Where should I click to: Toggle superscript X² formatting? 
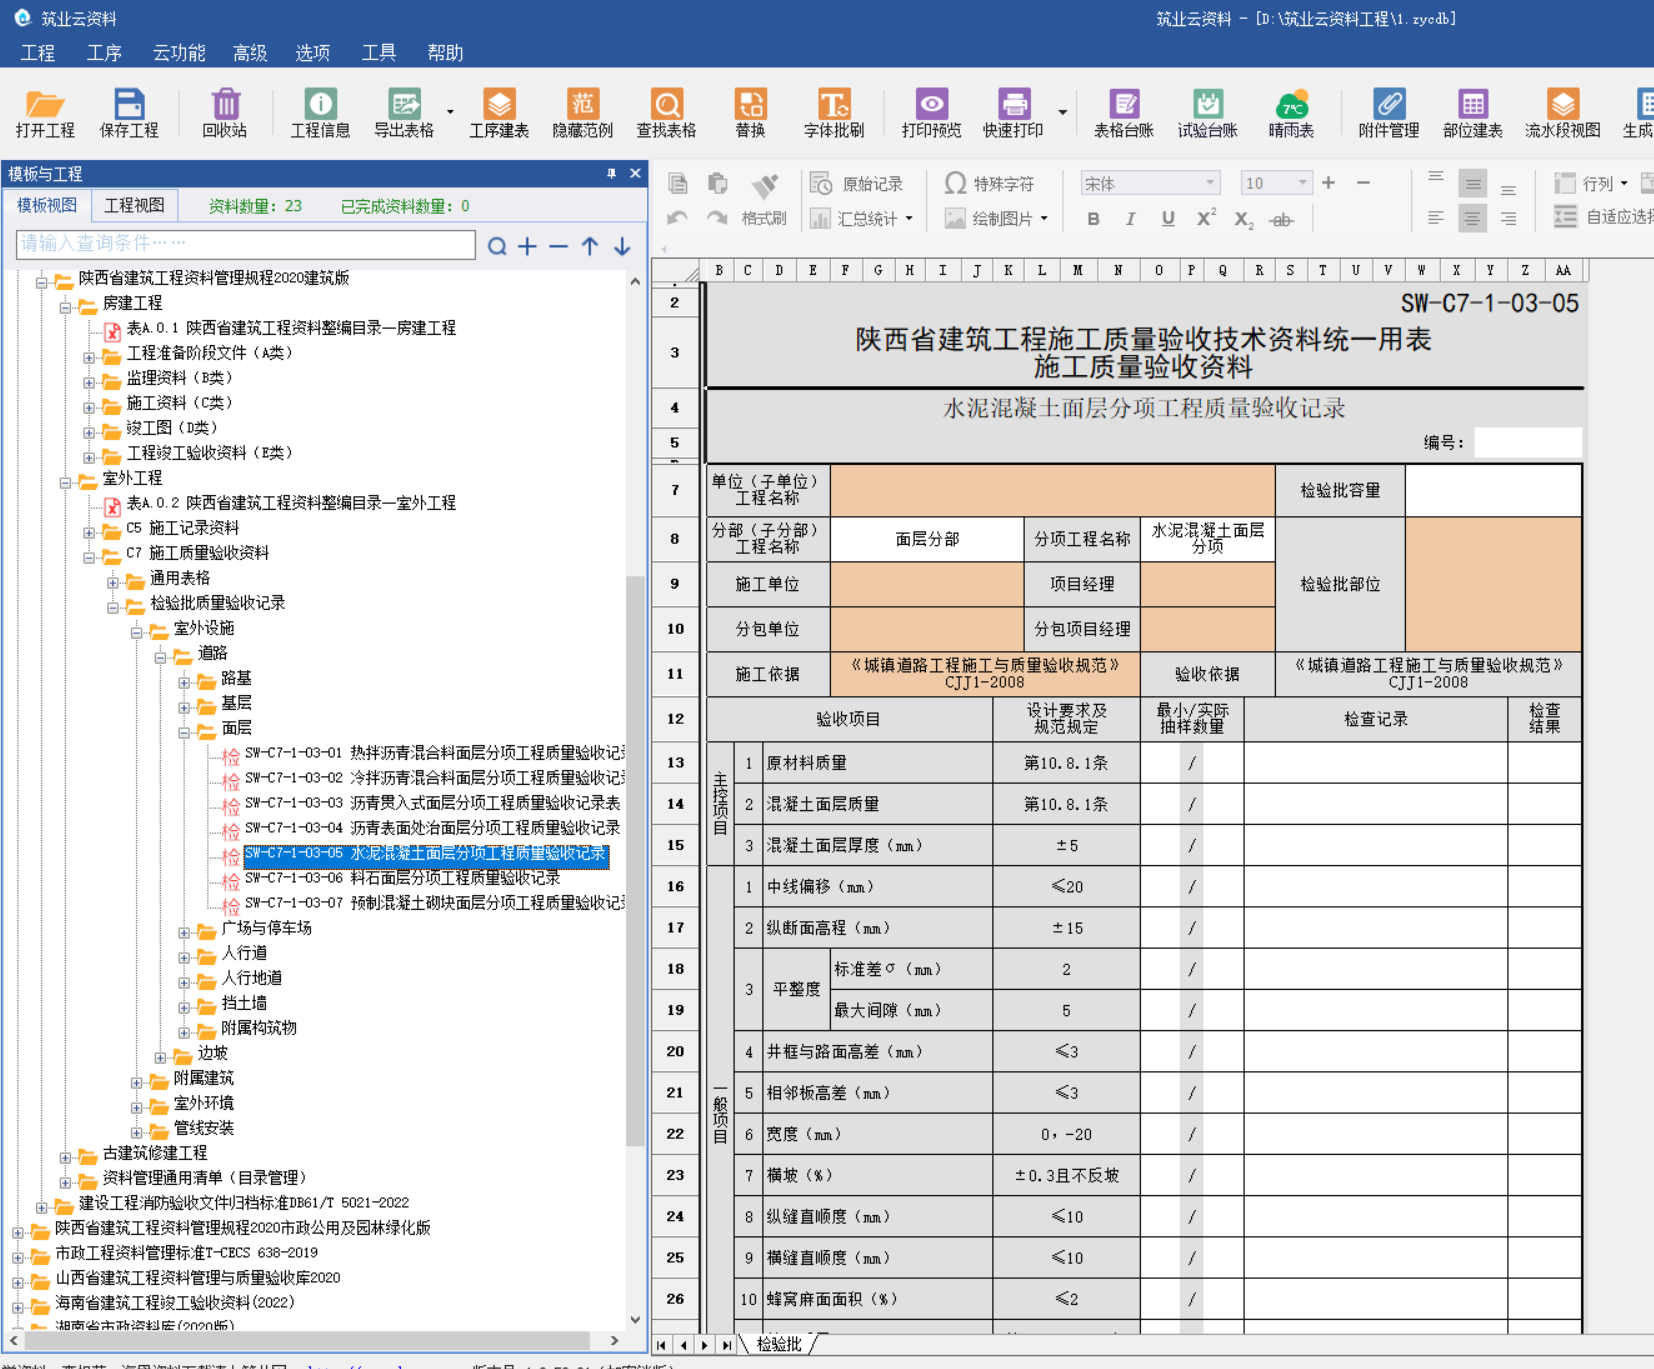pos(1207,219)
